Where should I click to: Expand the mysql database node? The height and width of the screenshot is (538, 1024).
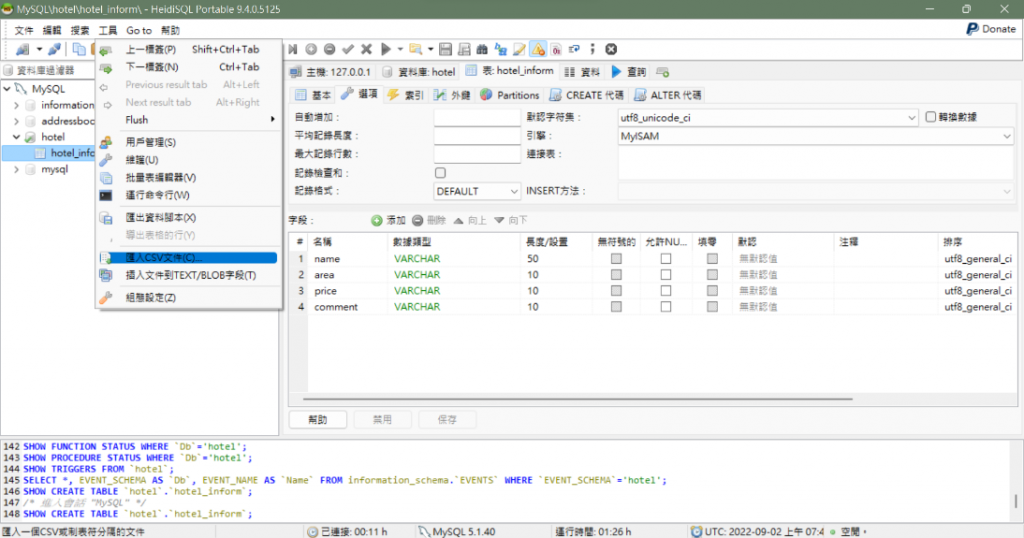coord(16,169)
